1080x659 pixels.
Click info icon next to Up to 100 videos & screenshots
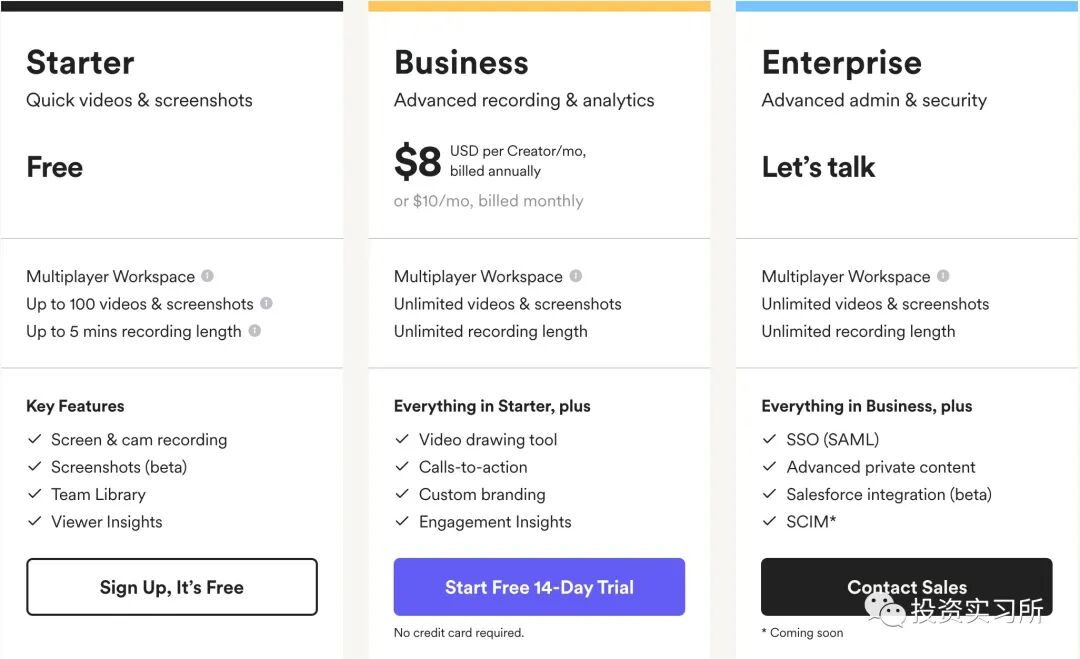[x=266, y=303]
